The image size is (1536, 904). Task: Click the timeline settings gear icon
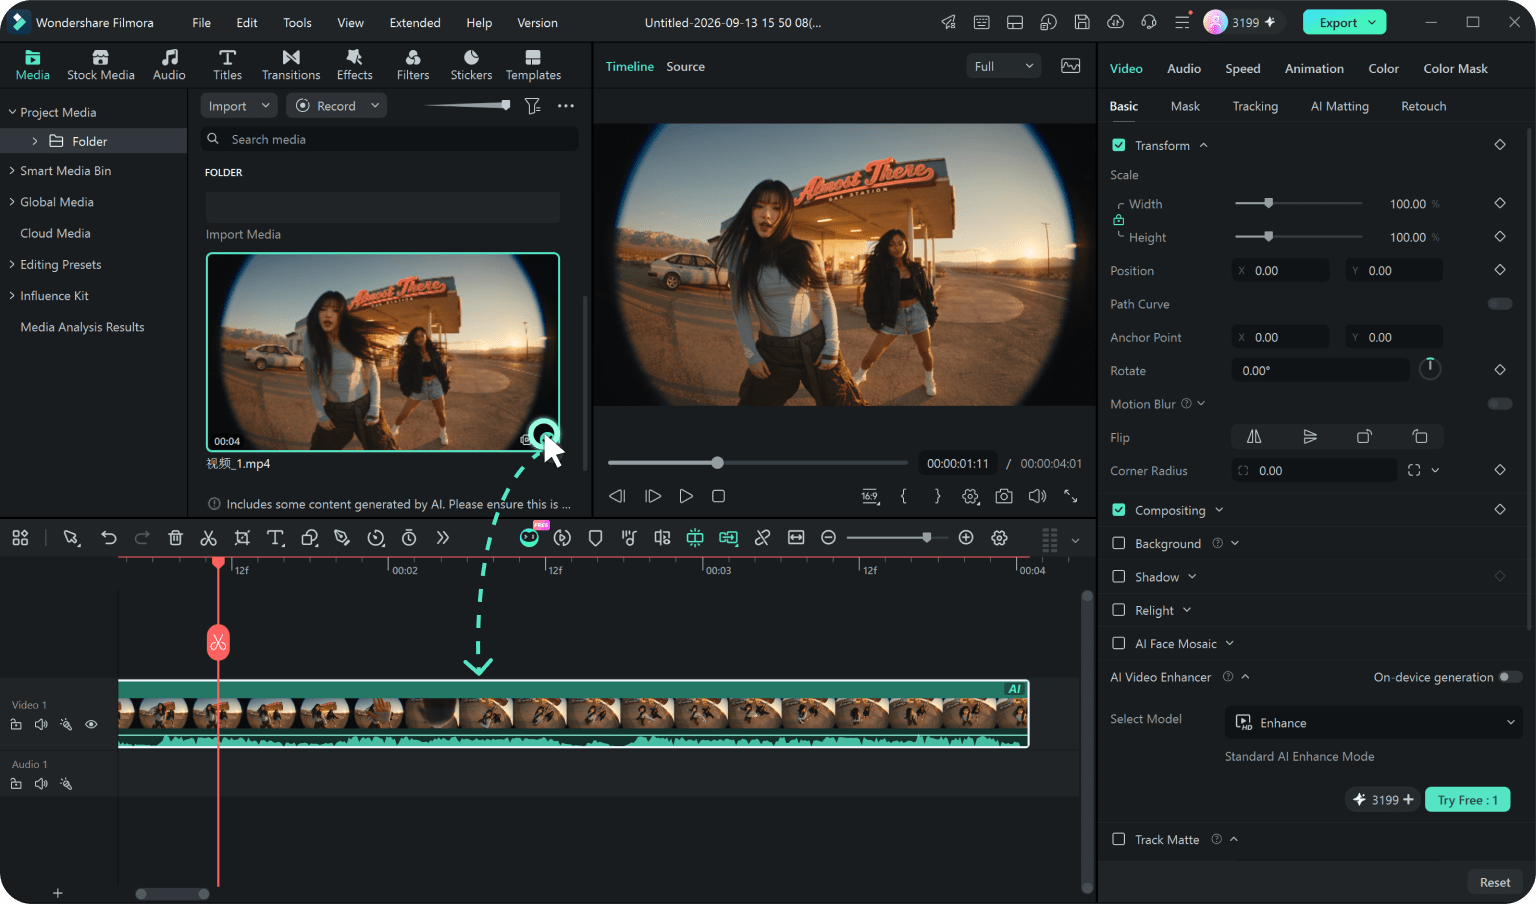pos(999,538)
